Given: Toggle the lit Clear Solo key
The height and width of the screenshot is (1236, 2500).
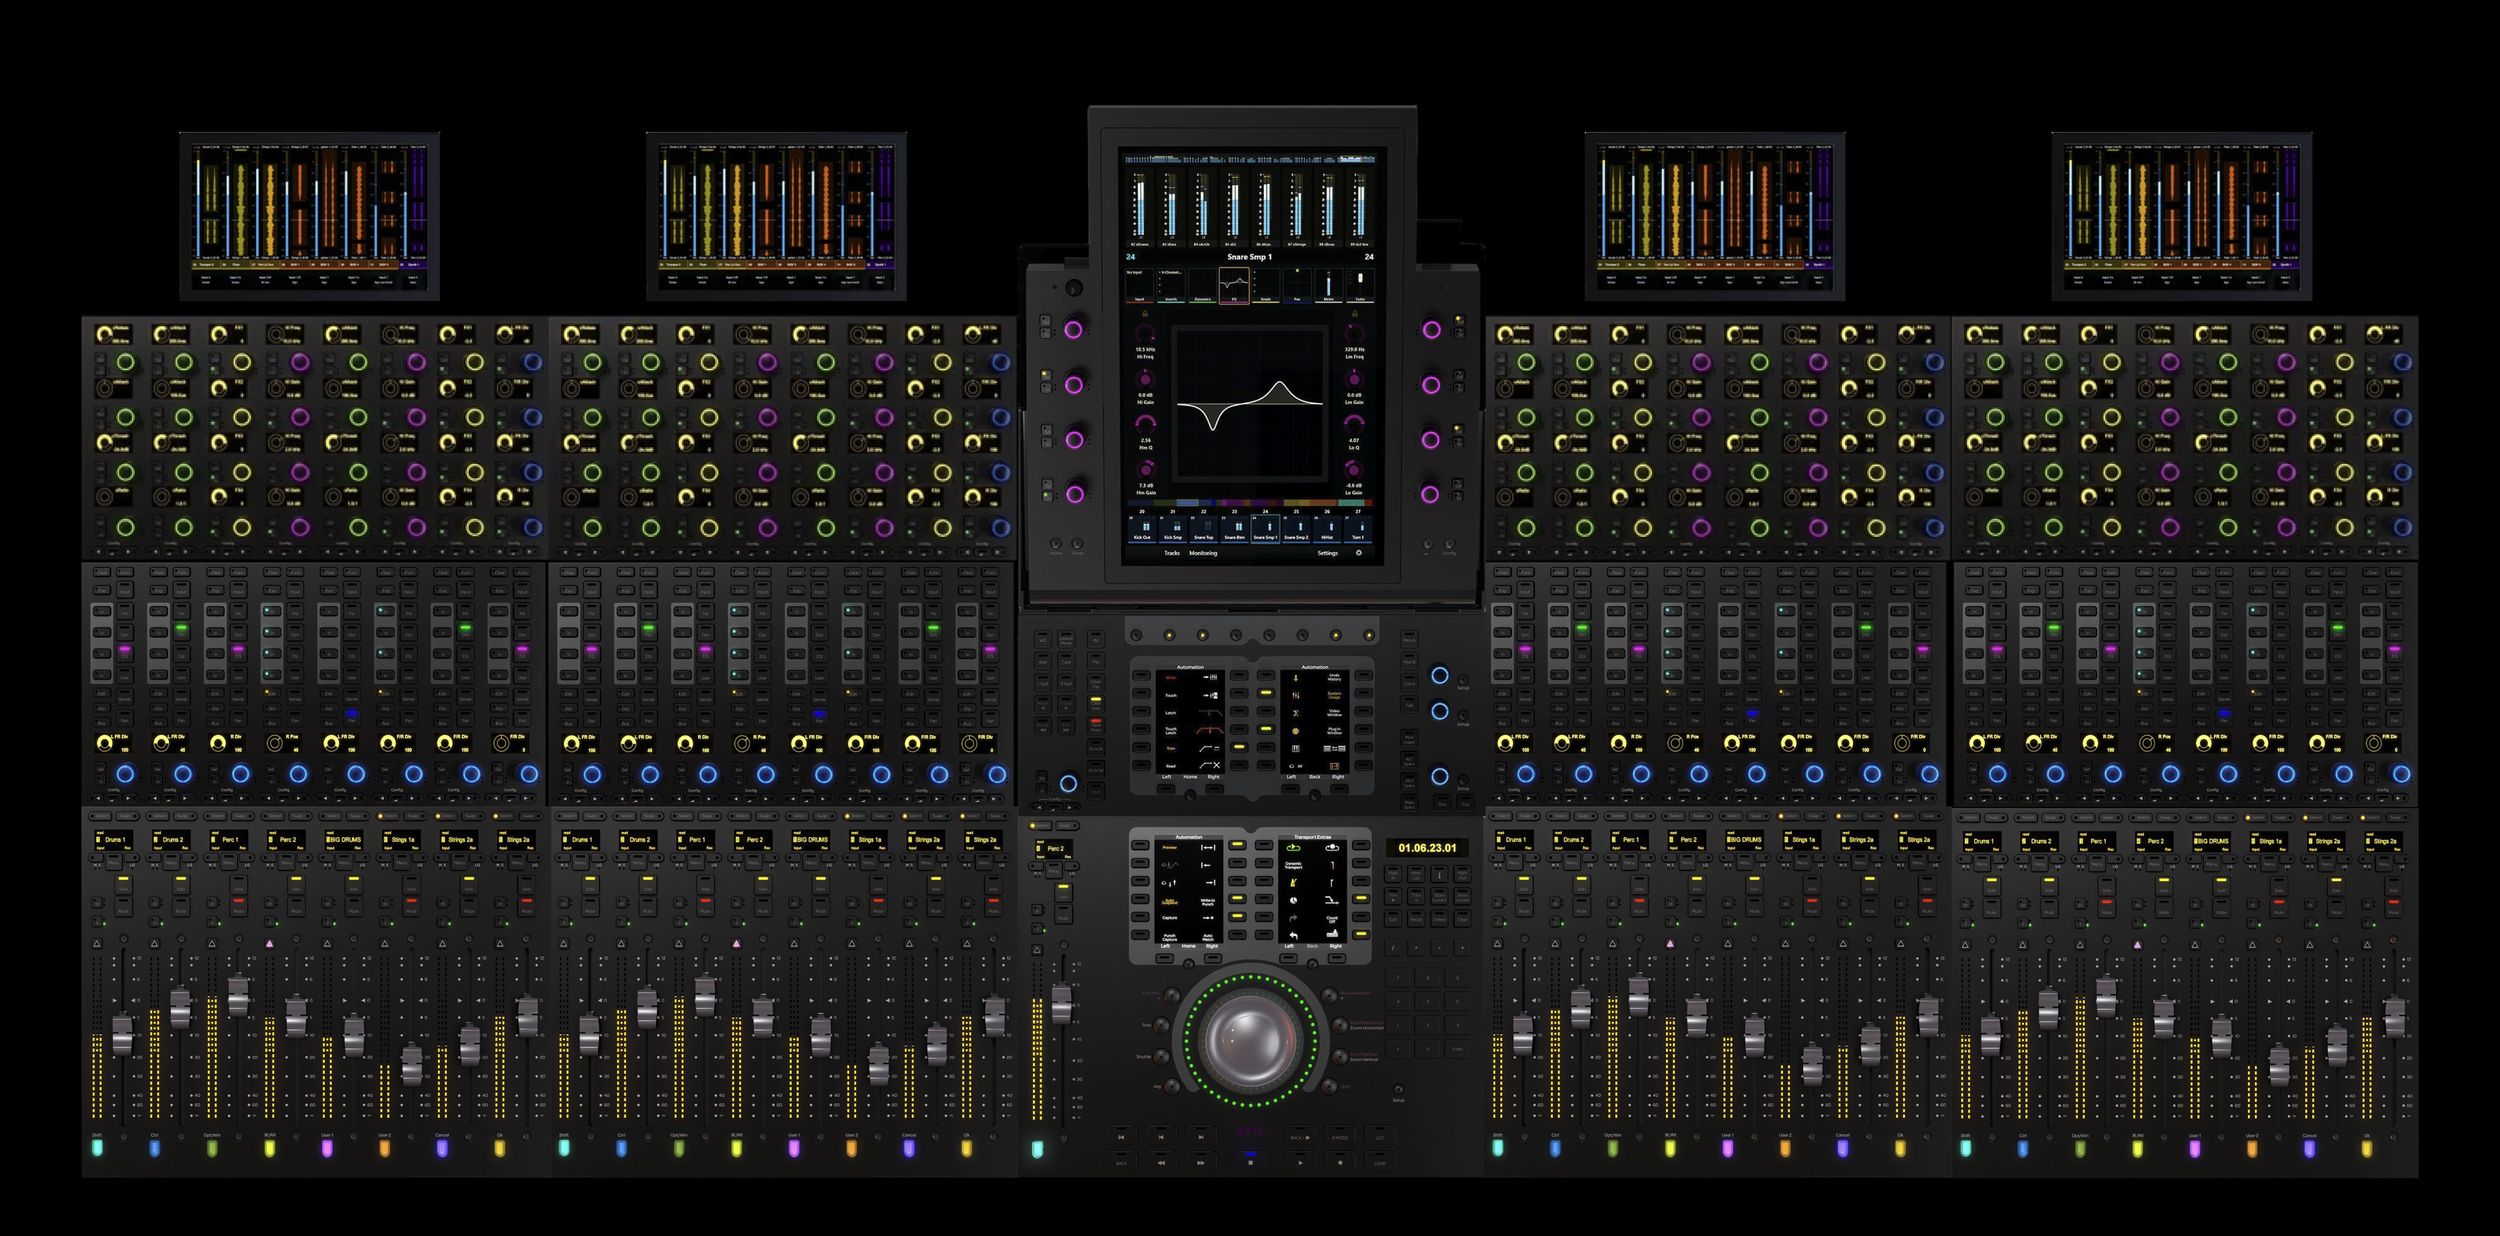Looking at the screenshot, I should tap(1096, 704).
